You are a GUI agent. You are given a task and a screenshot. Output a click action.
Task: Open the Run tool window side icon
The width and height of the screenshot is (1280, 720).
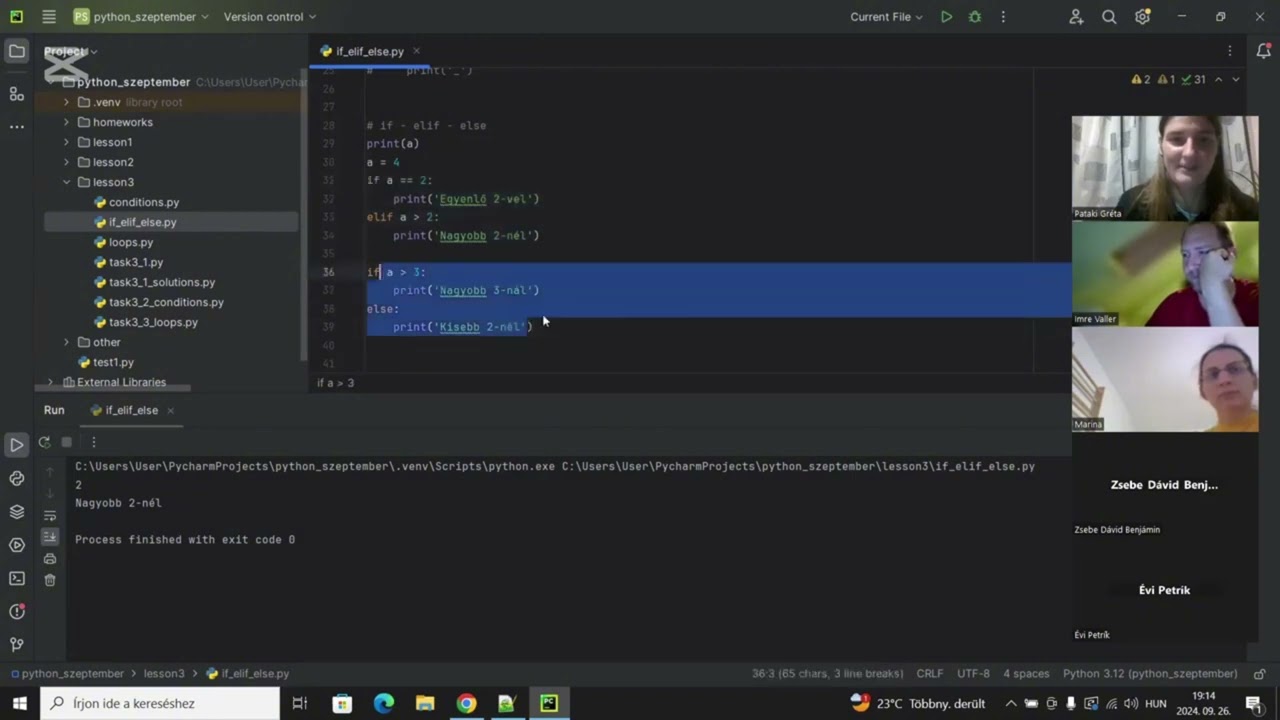click(17, 445)
